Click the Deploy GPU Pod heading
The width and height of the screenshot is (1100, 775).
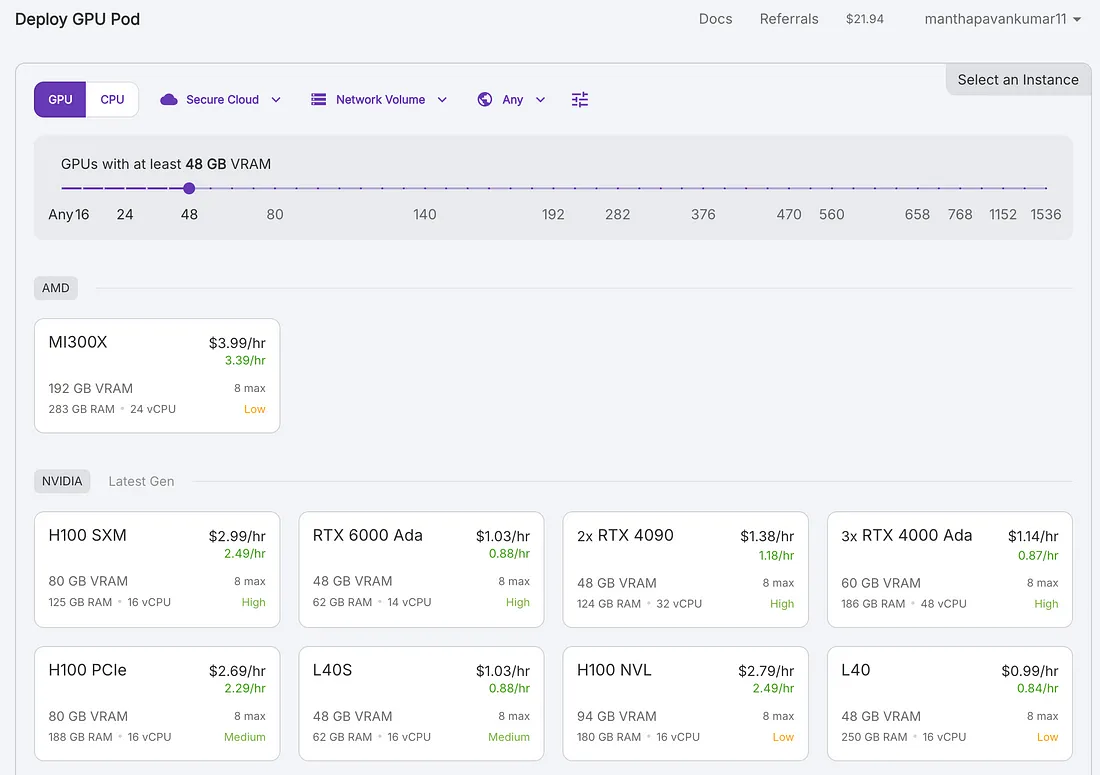[x=77, y=19]
